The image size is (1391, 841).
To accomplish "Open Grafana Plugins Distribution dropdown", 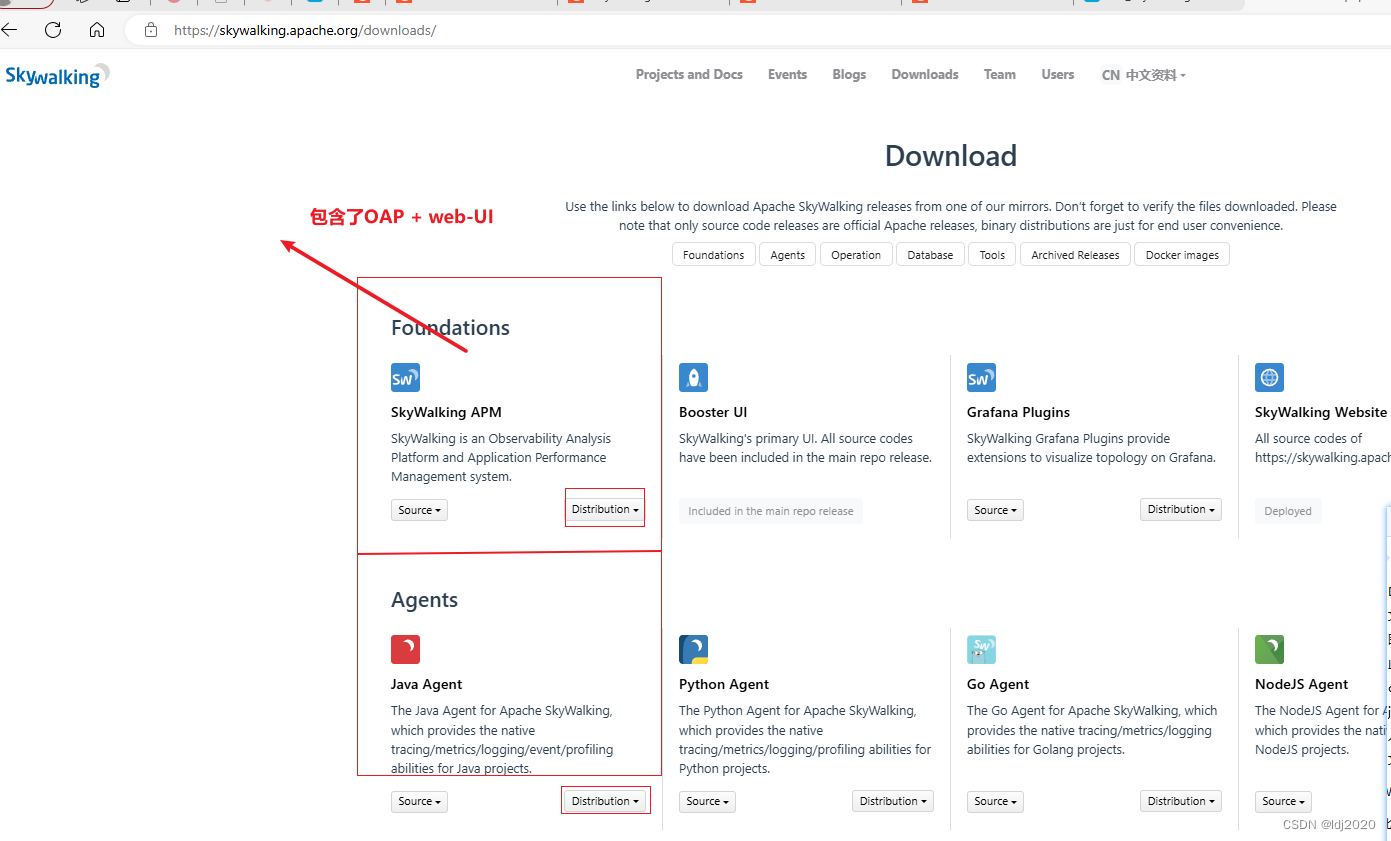I will click(1181, 509).
